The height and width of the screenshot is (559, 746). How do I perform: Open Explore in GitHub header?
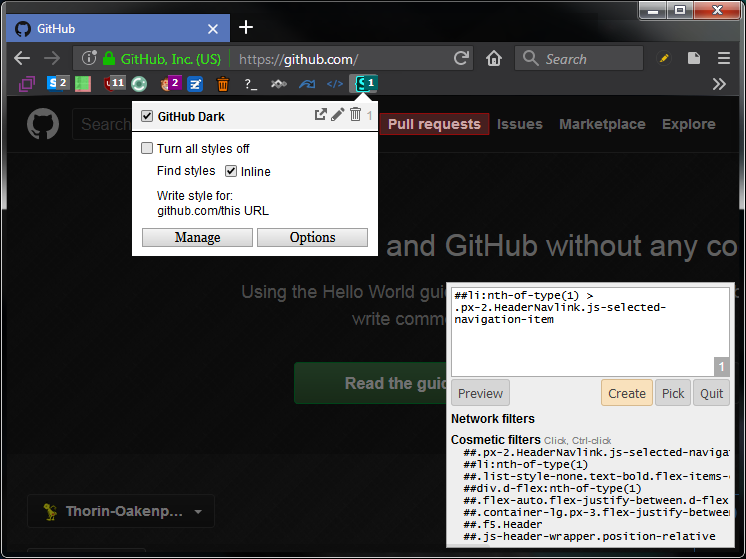(688, 124)
